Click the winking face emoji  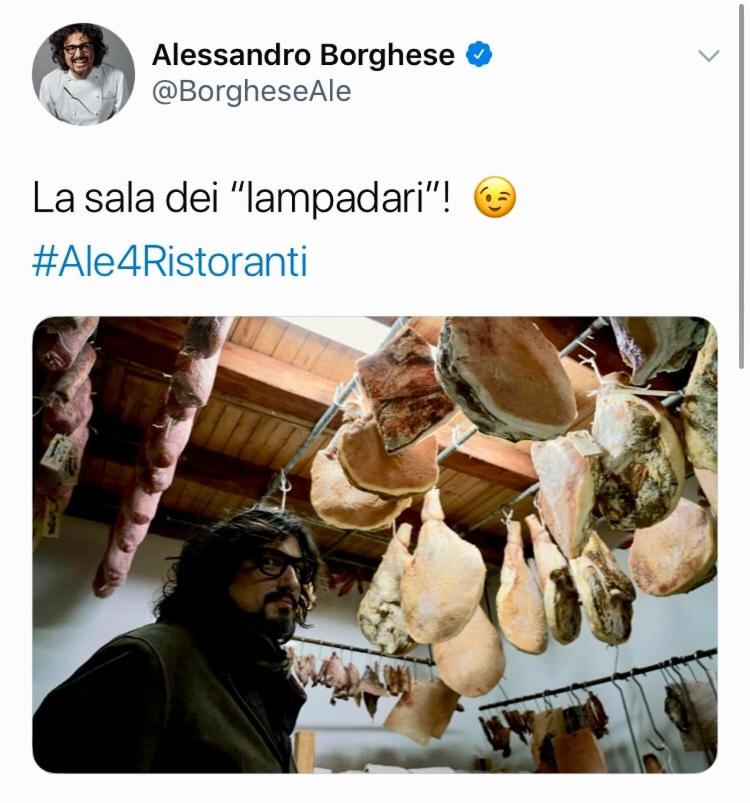tap(495, 197)
